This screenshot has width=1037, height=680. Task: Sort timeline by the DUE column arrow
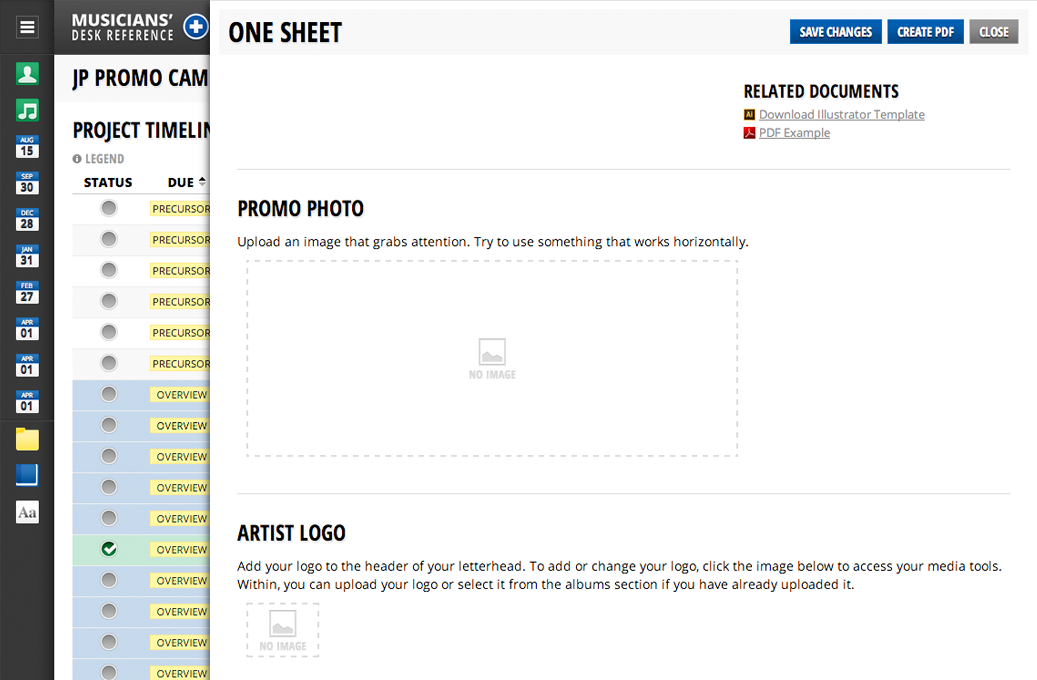pos(202,182)
